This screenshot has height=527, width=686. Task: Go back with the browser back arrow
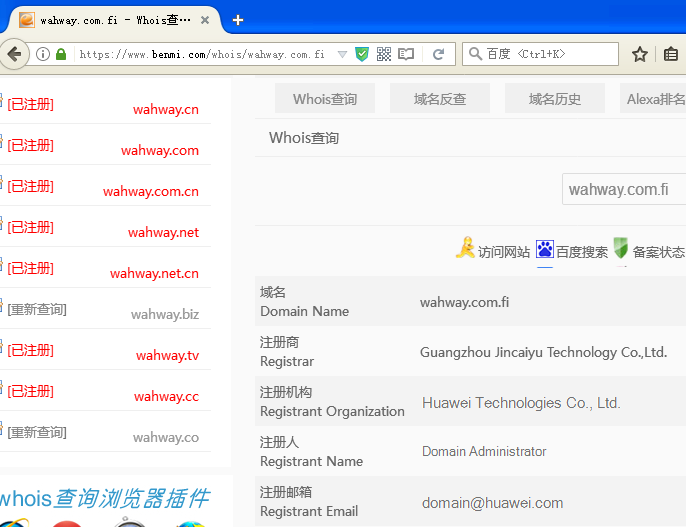[14, 54]
